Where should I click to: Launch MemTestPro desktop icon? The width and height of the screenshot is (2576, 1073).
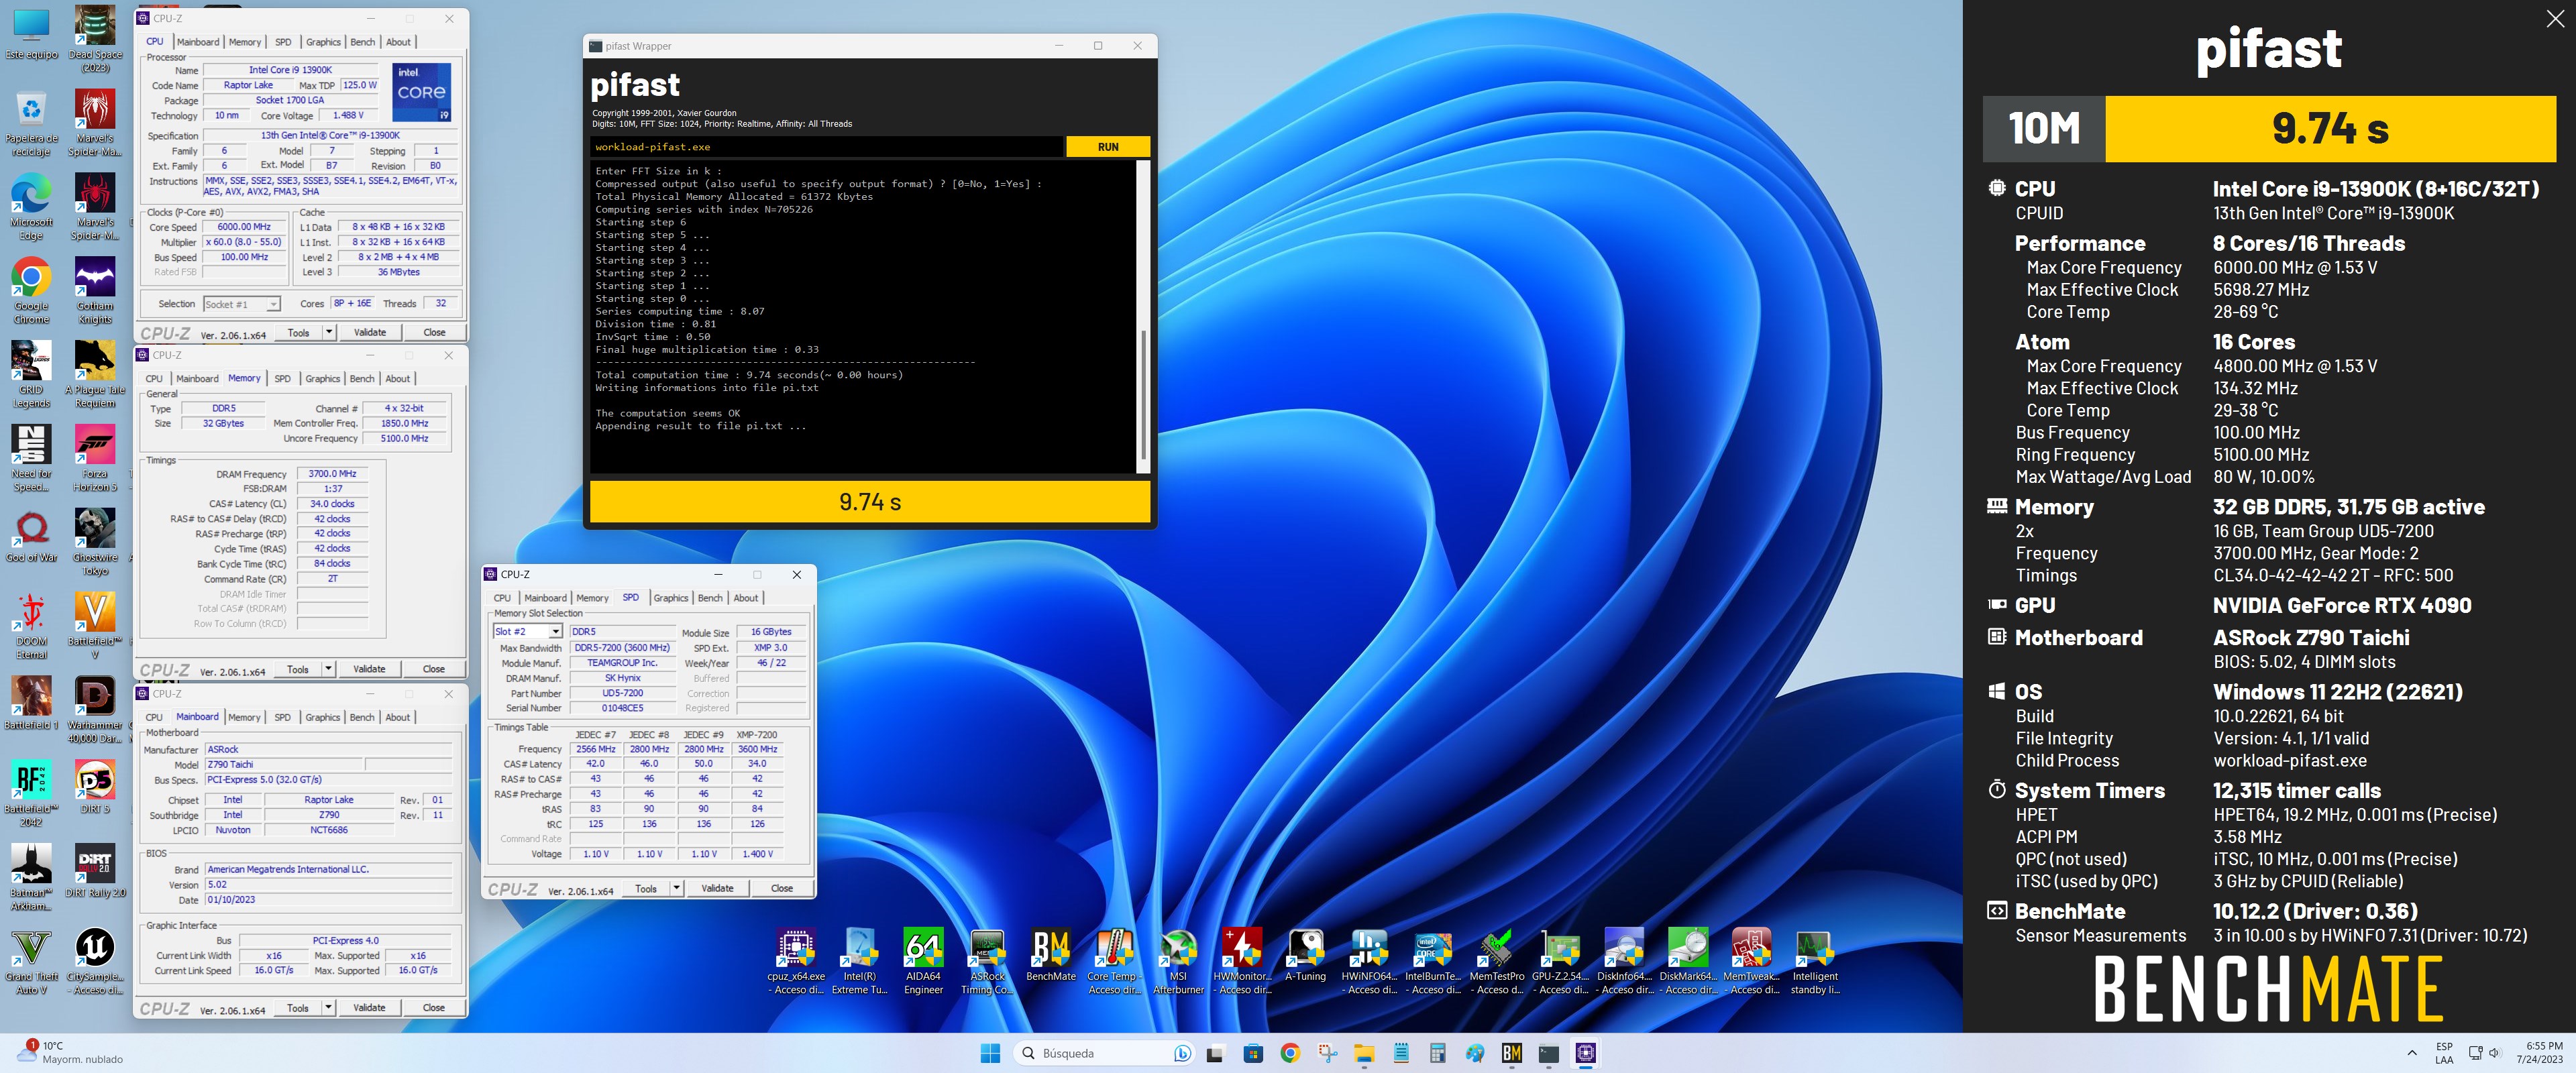(x=1497, y=961)
